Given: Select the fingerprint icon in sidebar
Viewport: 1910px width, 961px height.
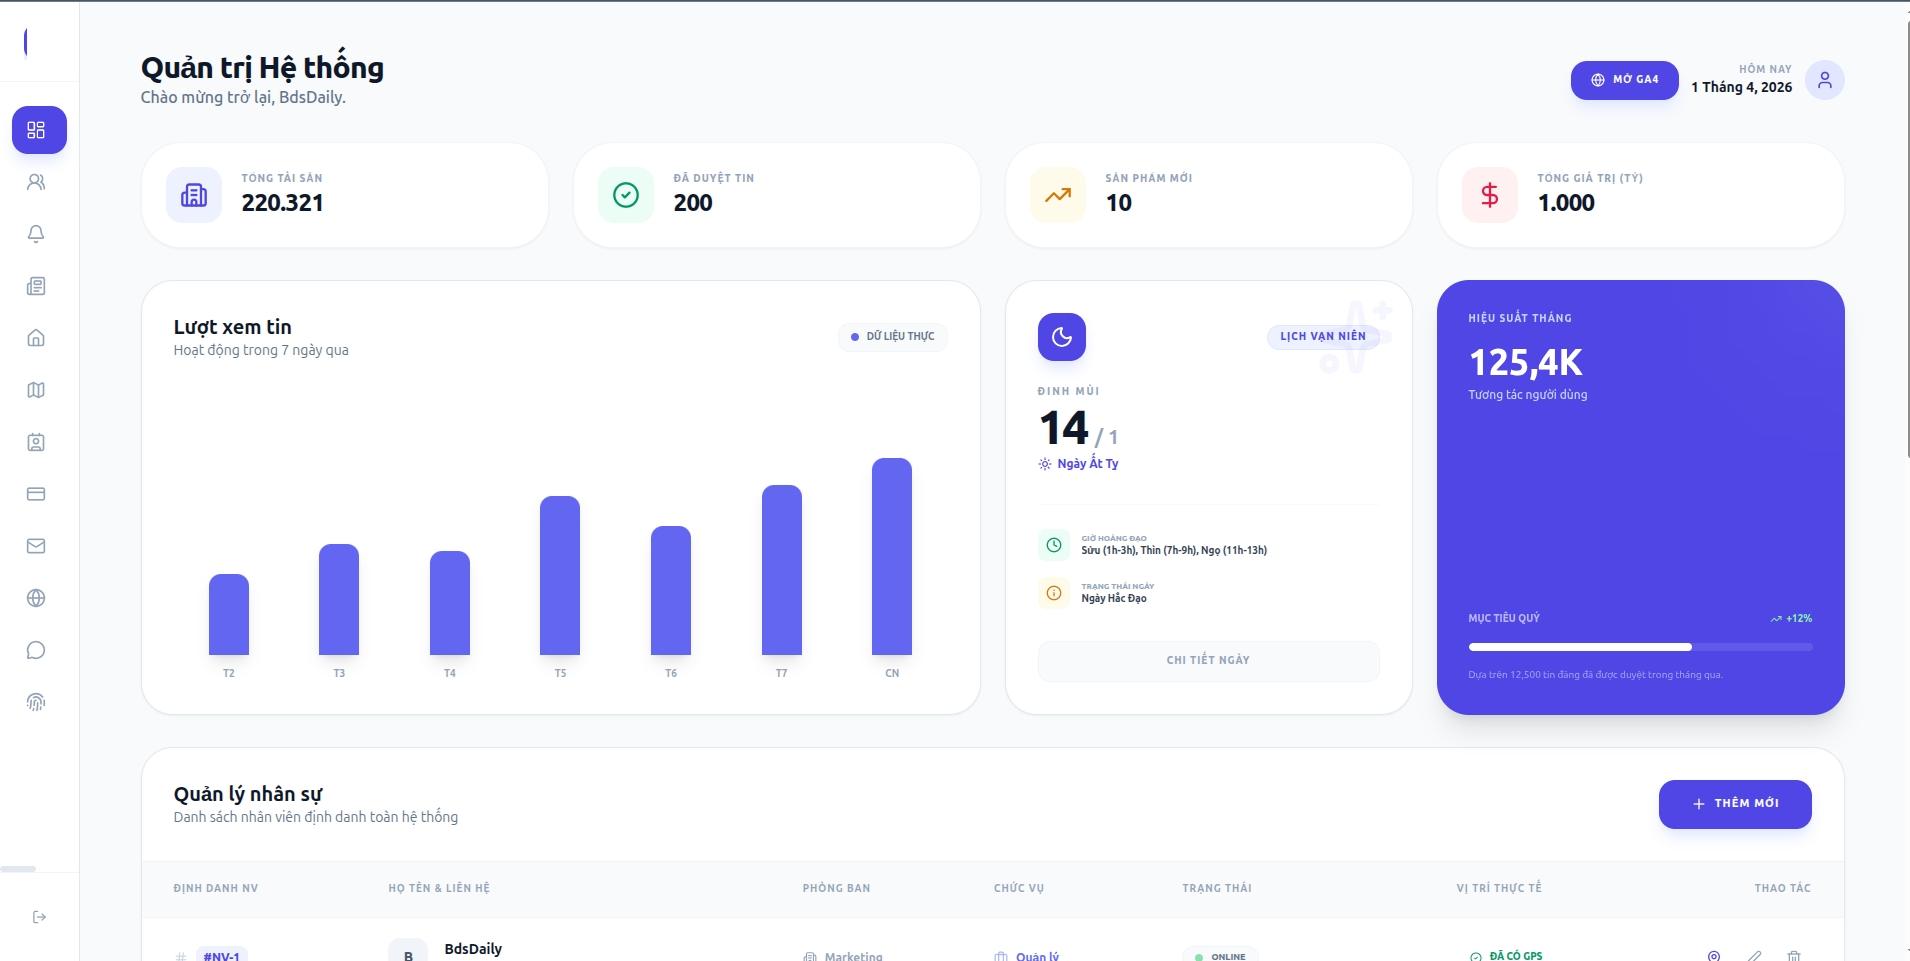Looking at the screenshot, I should [x=36, y=702].
